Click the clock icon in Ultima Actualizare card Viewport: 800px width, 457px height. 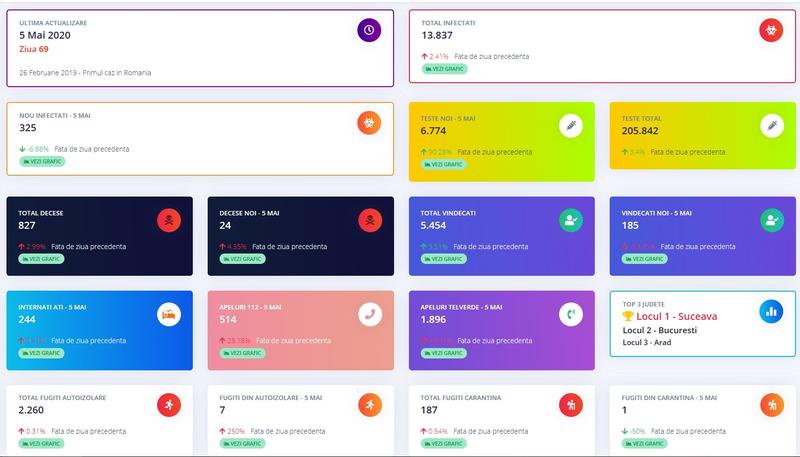click(369, 30)
